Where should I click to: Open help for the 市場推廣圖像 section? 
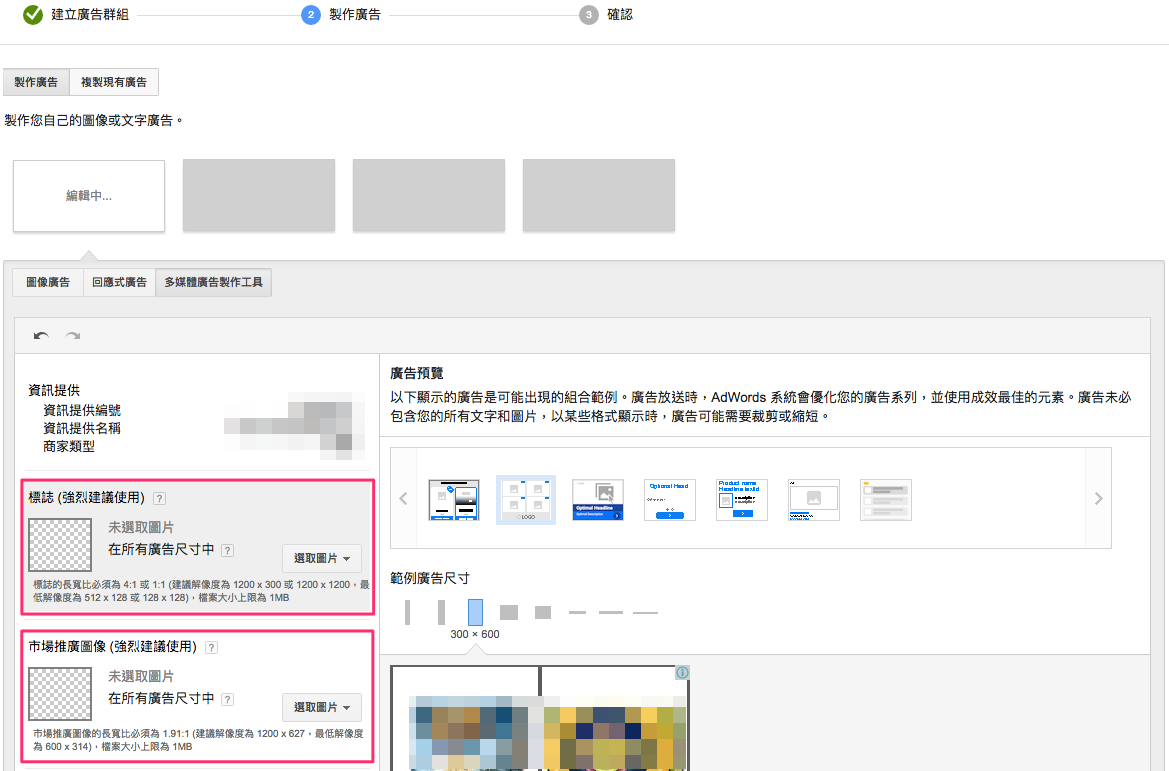(x=211, y=647)
